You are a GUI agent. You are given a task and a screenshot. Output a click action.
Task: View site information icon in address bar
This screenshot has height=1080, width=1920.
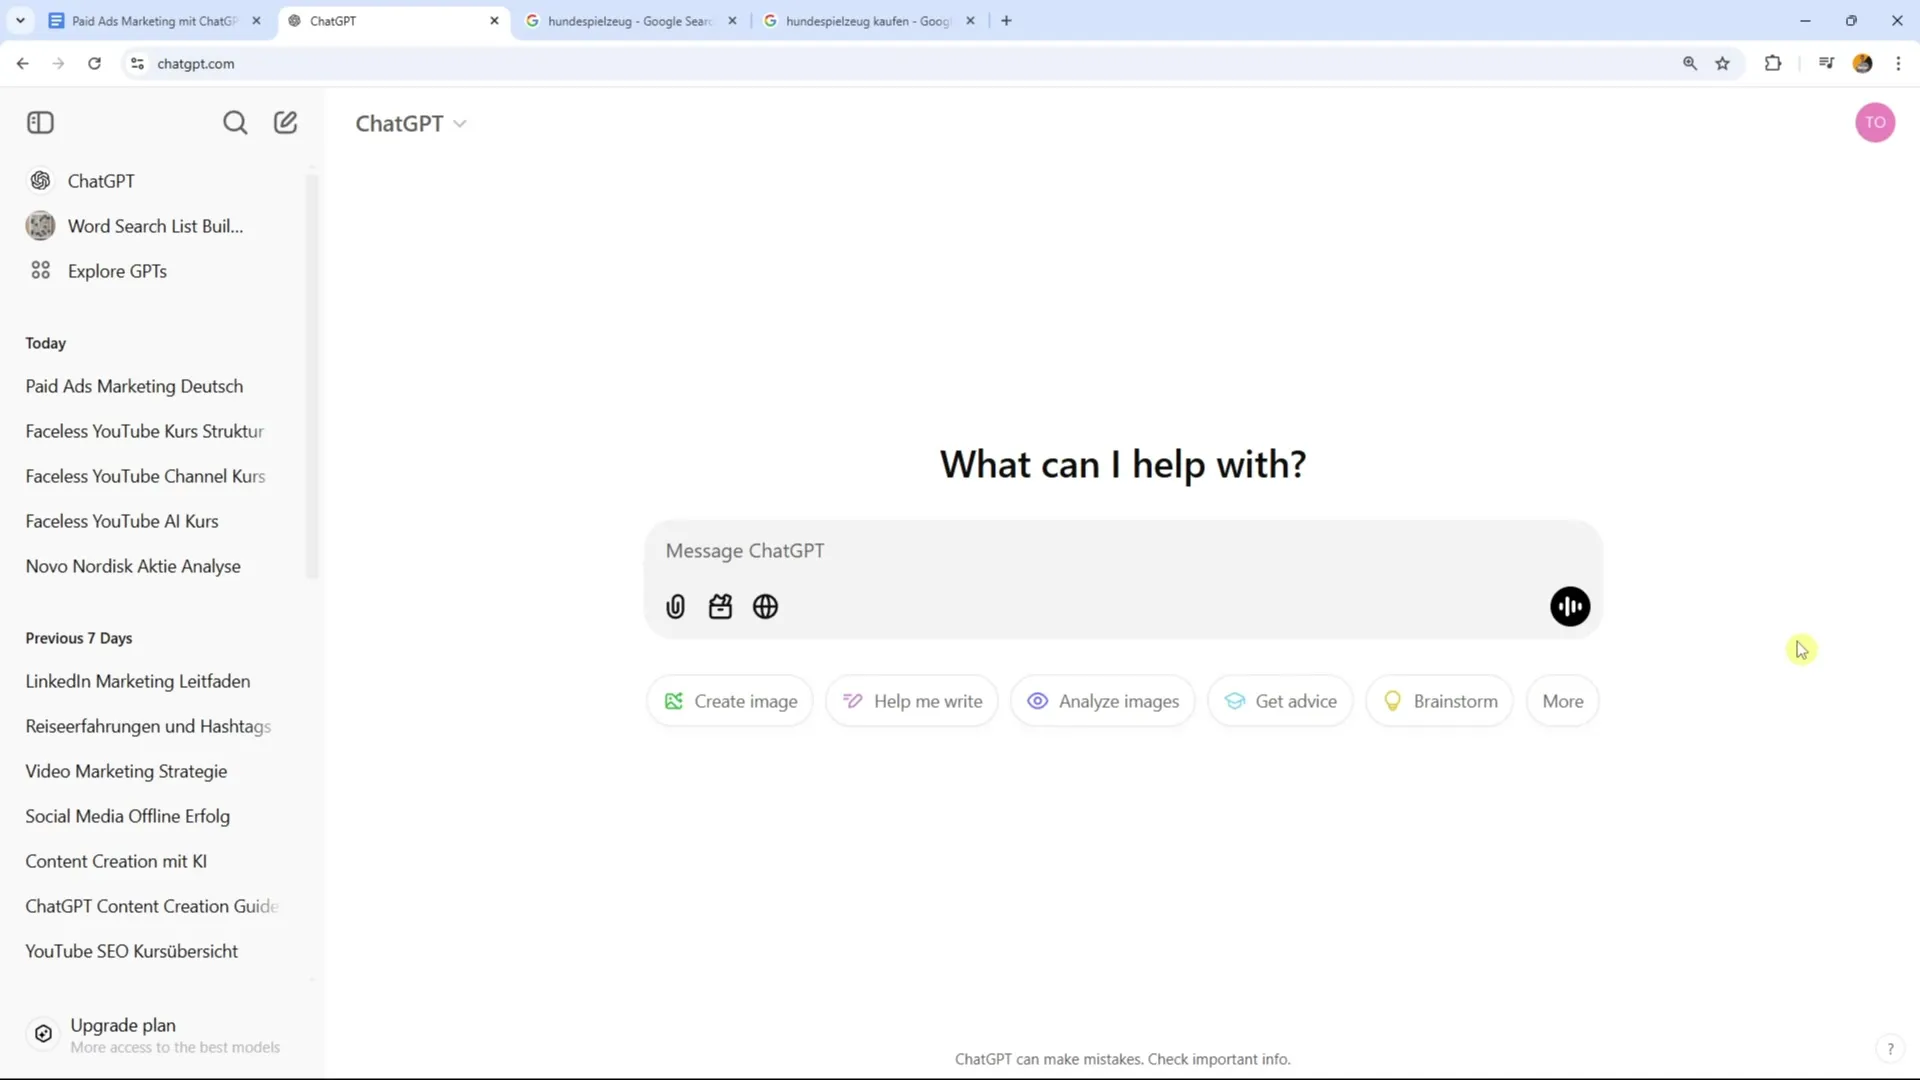[137, 63]
